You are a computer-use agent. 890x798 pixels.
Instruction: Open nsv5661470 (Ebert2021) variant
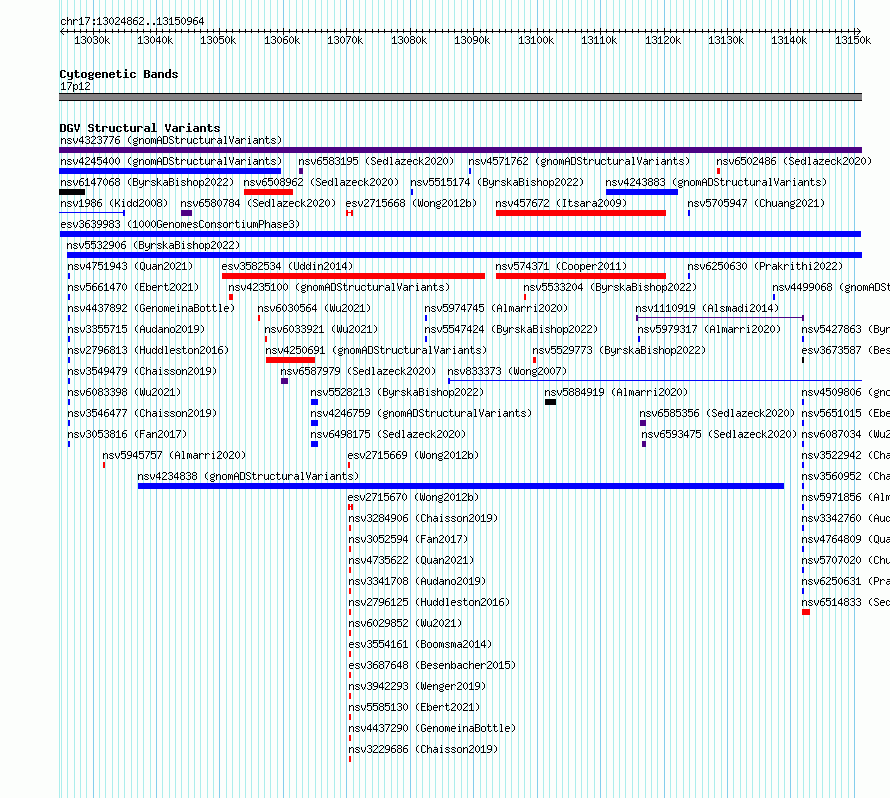(133, 287)
